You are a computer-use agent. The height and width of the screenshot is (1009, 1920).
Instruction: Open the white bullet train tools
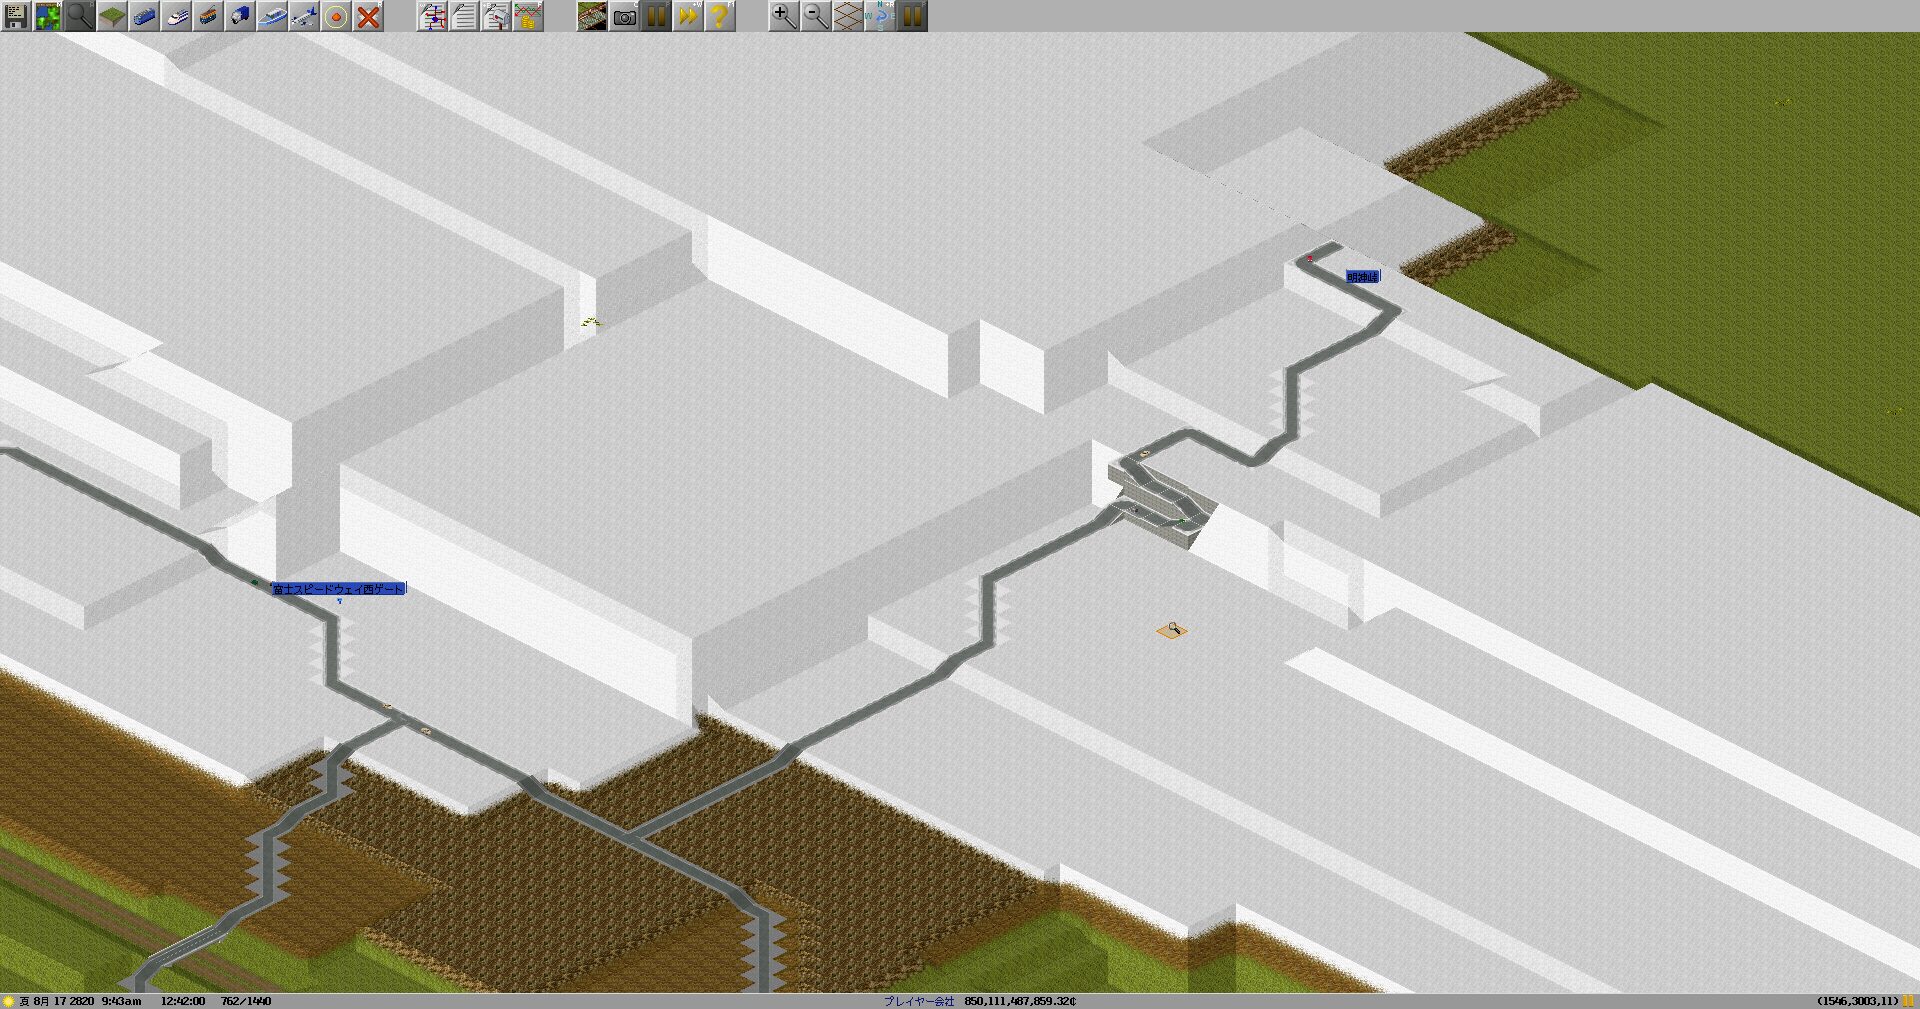click(x=176, y=16)
